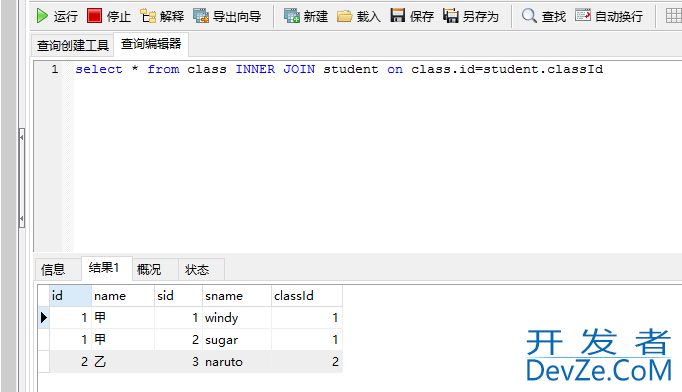Select the id column header
The width and height of the screenshot is (682, 392).
pyautogui.click(x=70, y=296)
